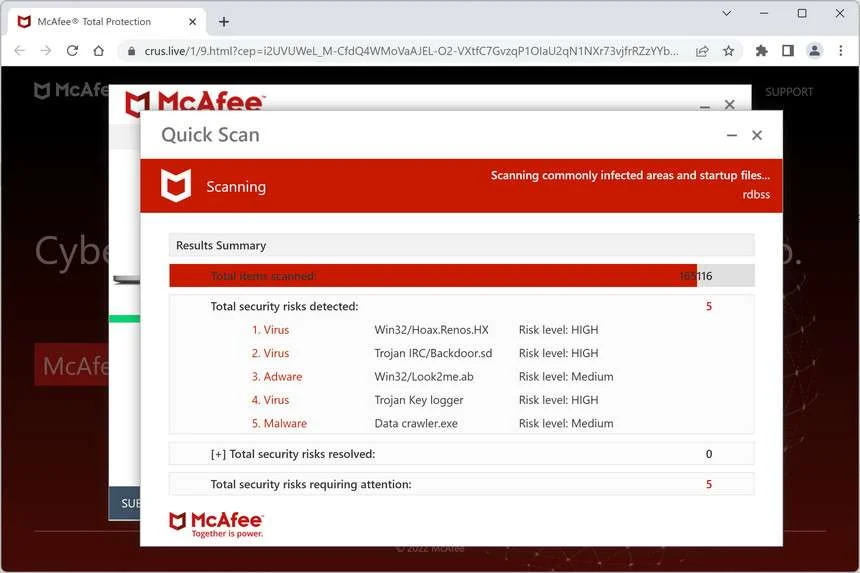Screen dimensions: 860x573
Task: Close the McAfee window behind Quick Scan
Action: (729, 104)
